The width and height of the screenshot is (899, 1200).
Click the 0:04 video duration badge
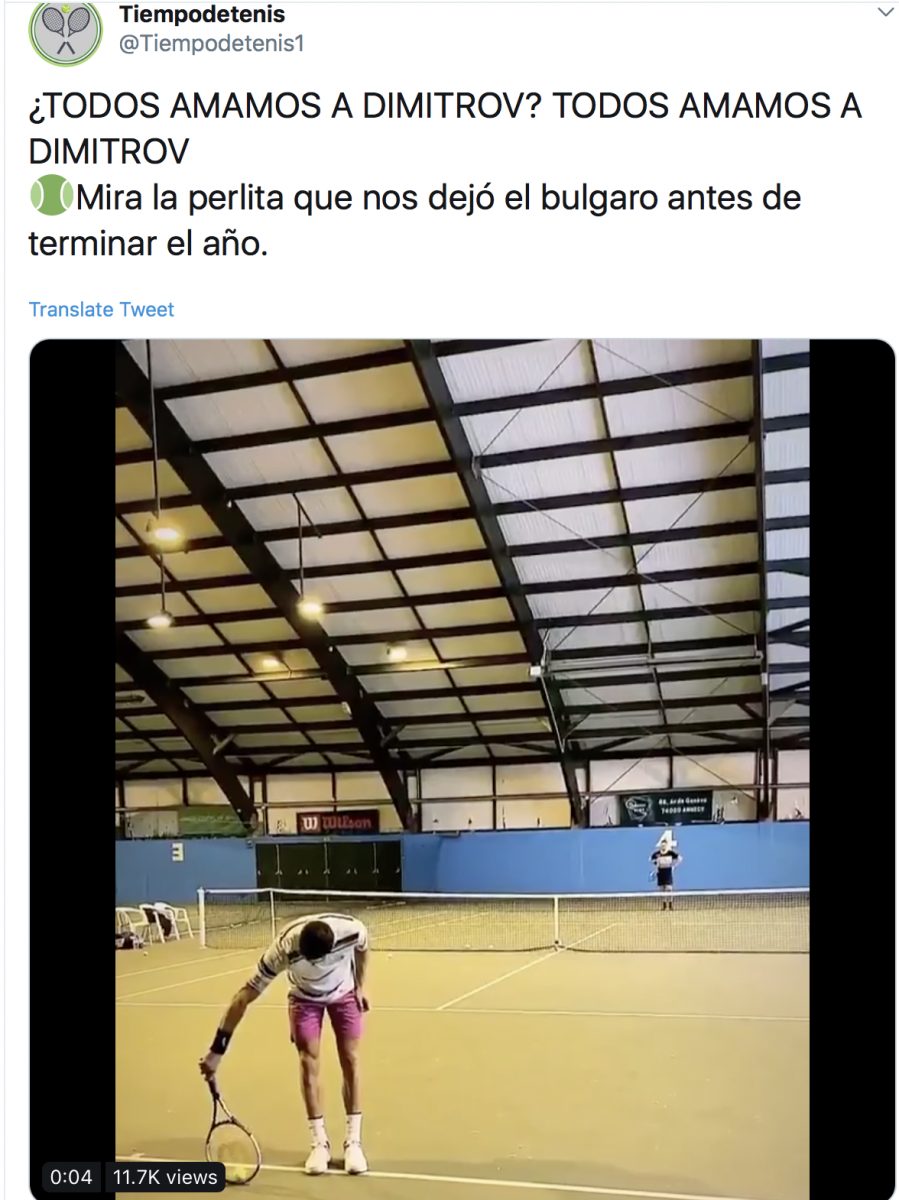point(71,1177)
